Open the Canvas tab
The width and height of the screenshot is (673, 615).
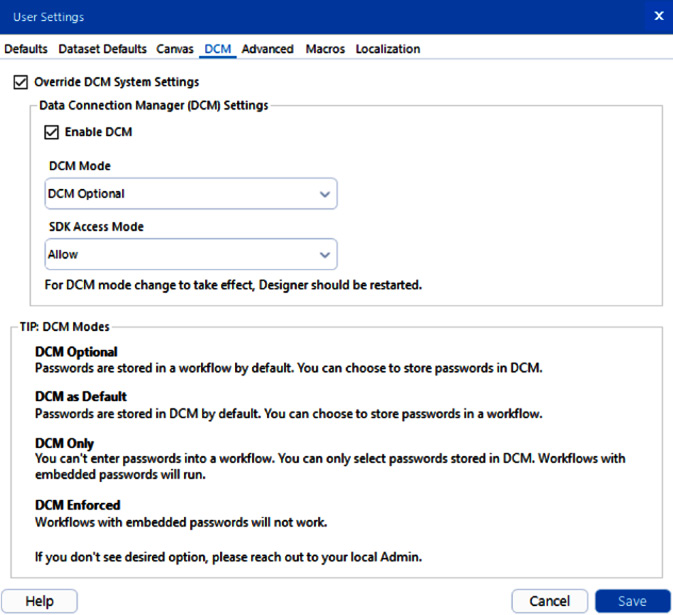point(175,49)
